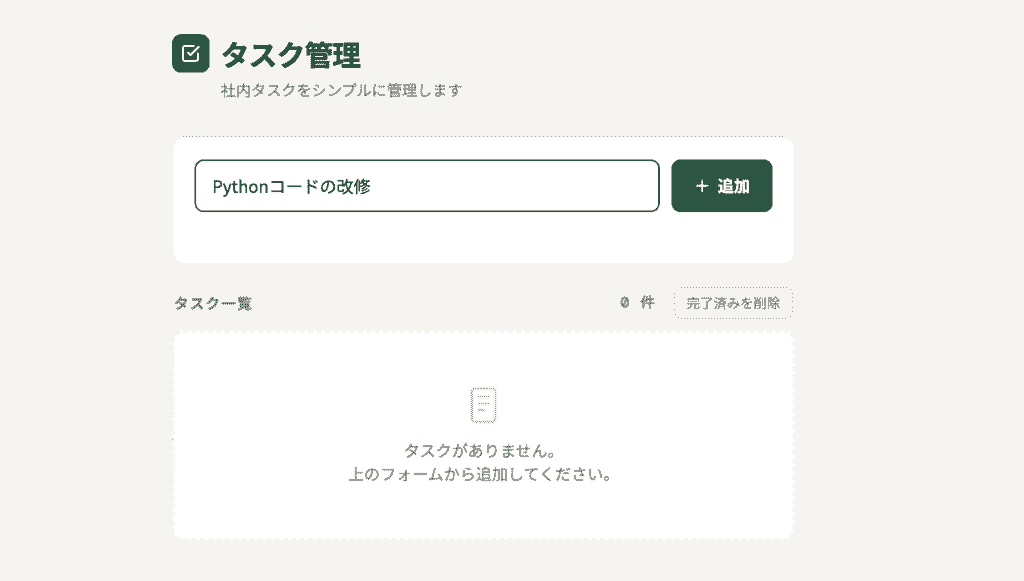Screen dimensions: 1024x581
Task: Add the task with the 追加 button
Action: coord(722,186)
